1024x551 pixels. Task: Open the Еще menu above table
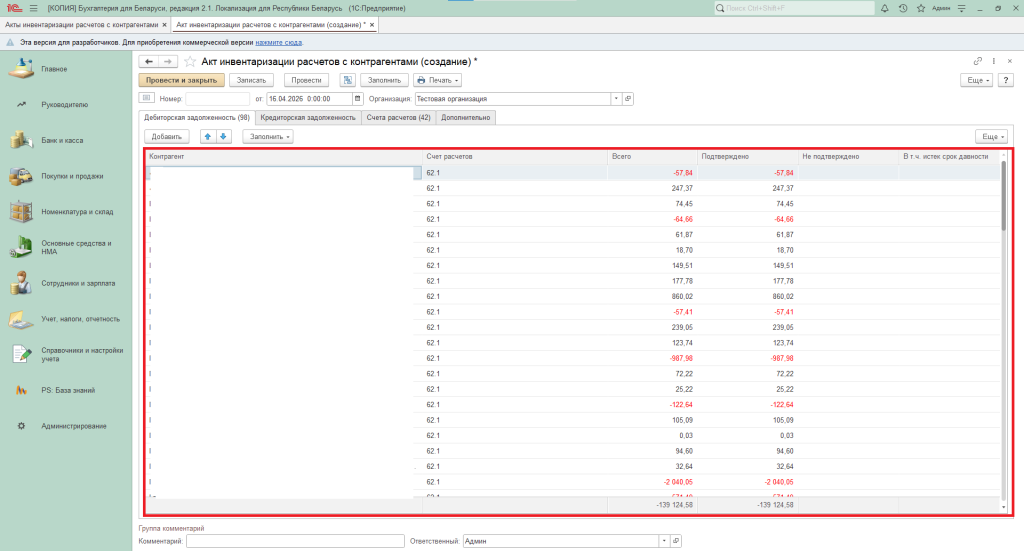990,136
